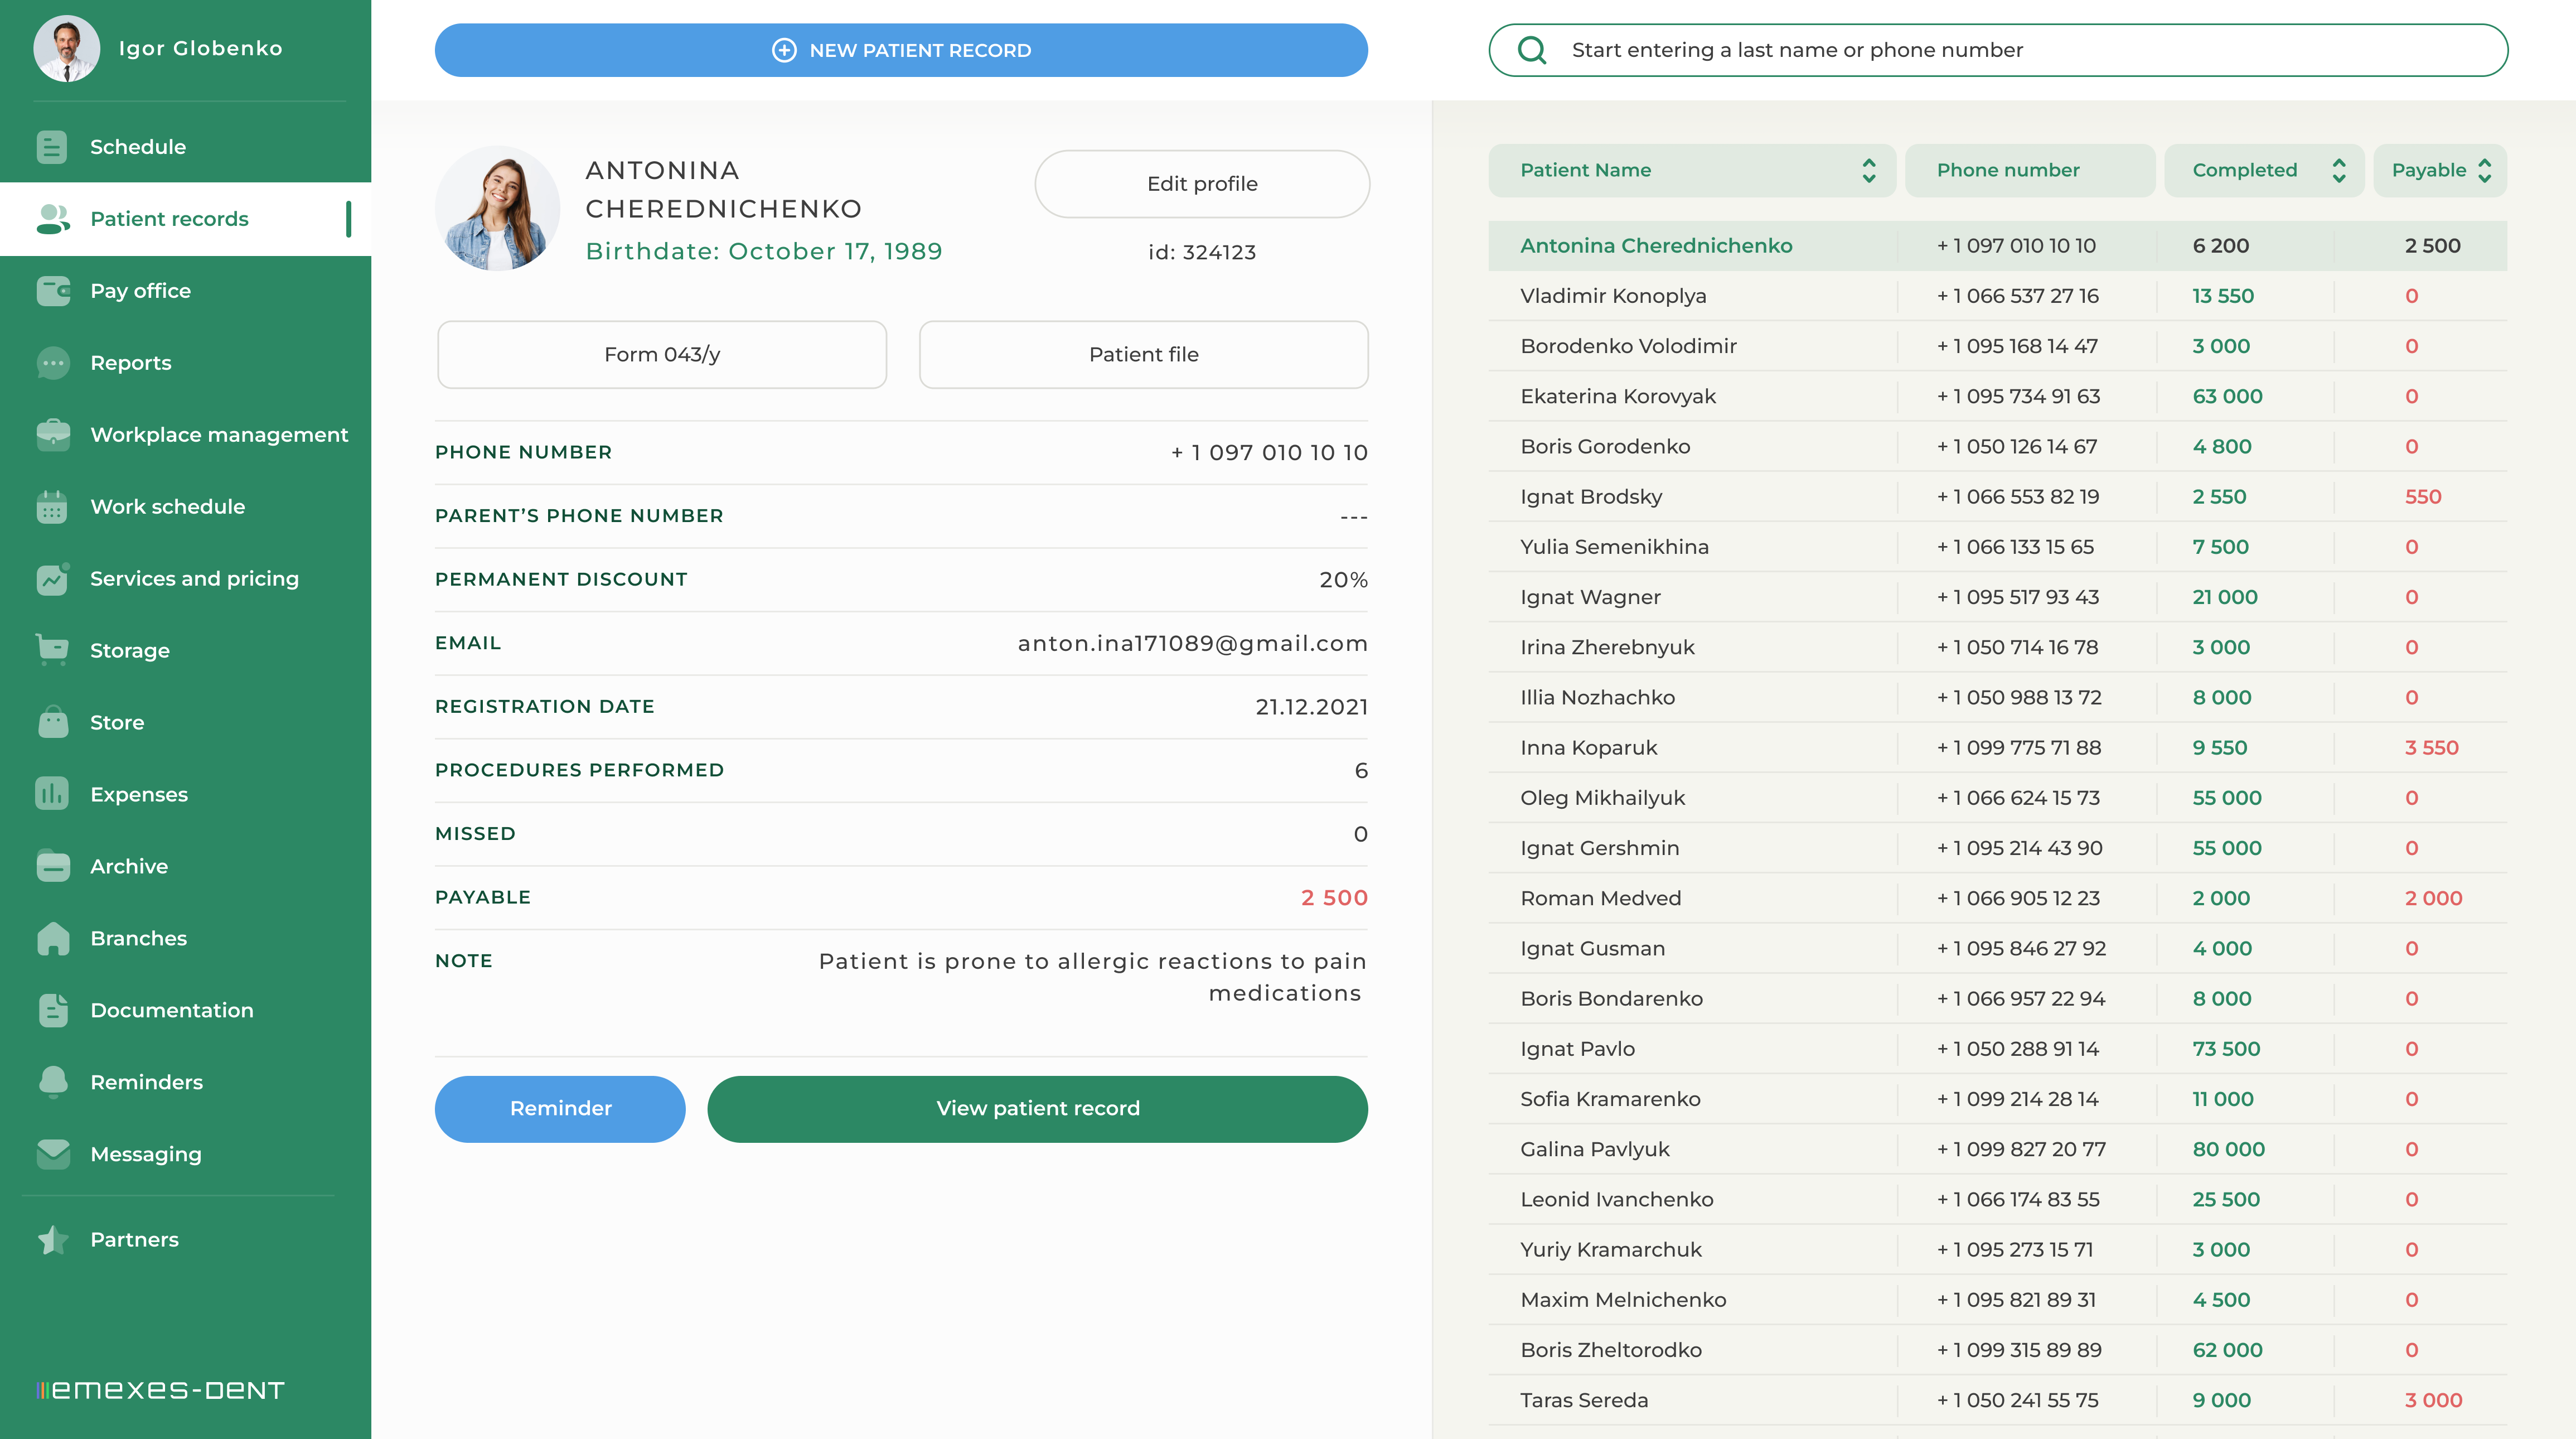
Task: Click the Storage cart icon
Action: click(x=52, y=650)
